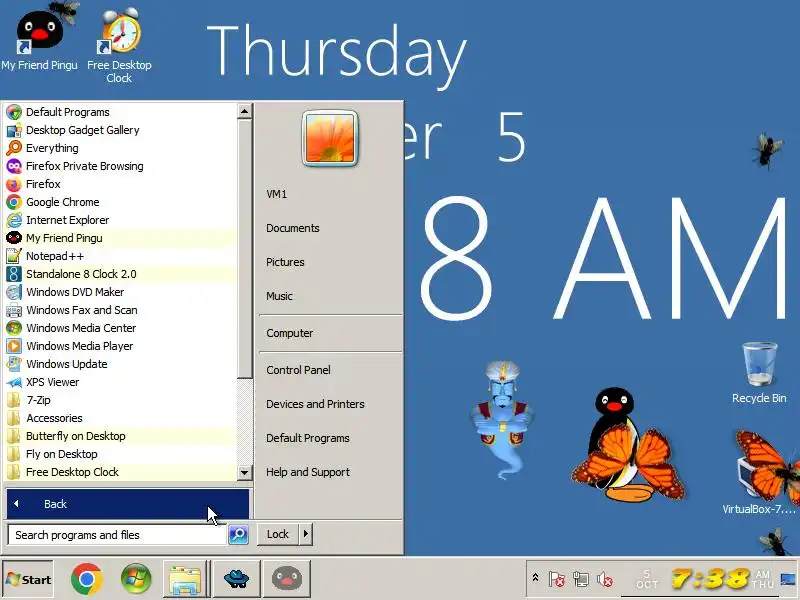Click the Chrome icon on the taskbar

pyautogui.click(x=87, y=579)
